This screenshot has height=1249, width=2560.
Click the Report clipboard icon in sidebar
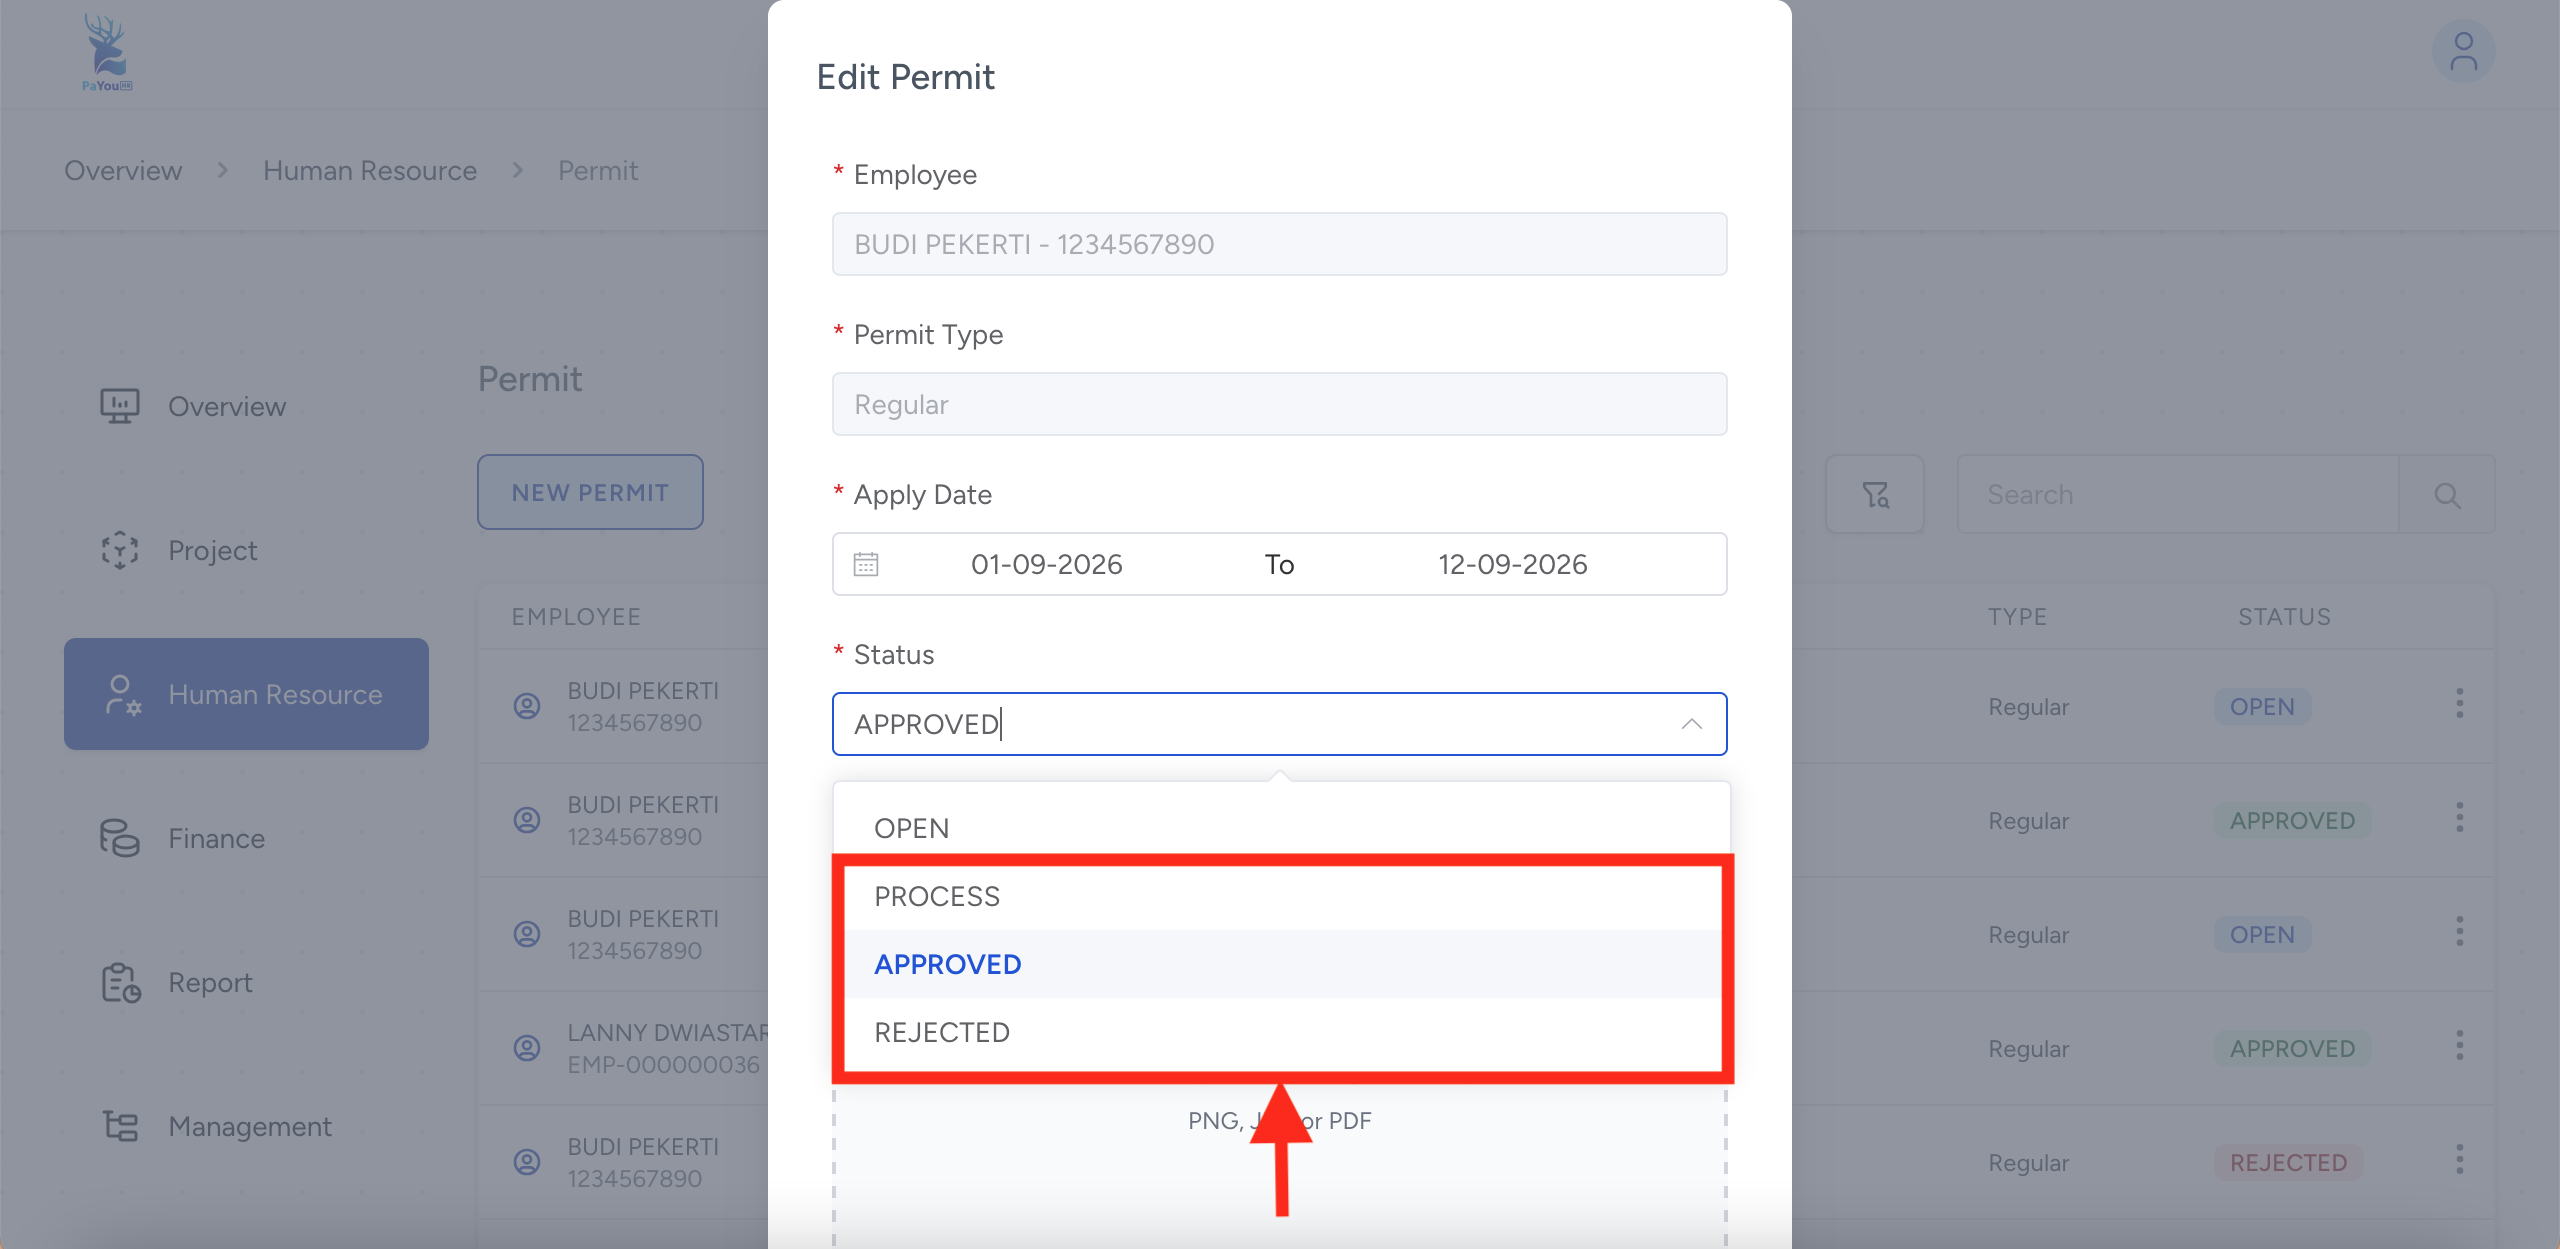[119, 982]
